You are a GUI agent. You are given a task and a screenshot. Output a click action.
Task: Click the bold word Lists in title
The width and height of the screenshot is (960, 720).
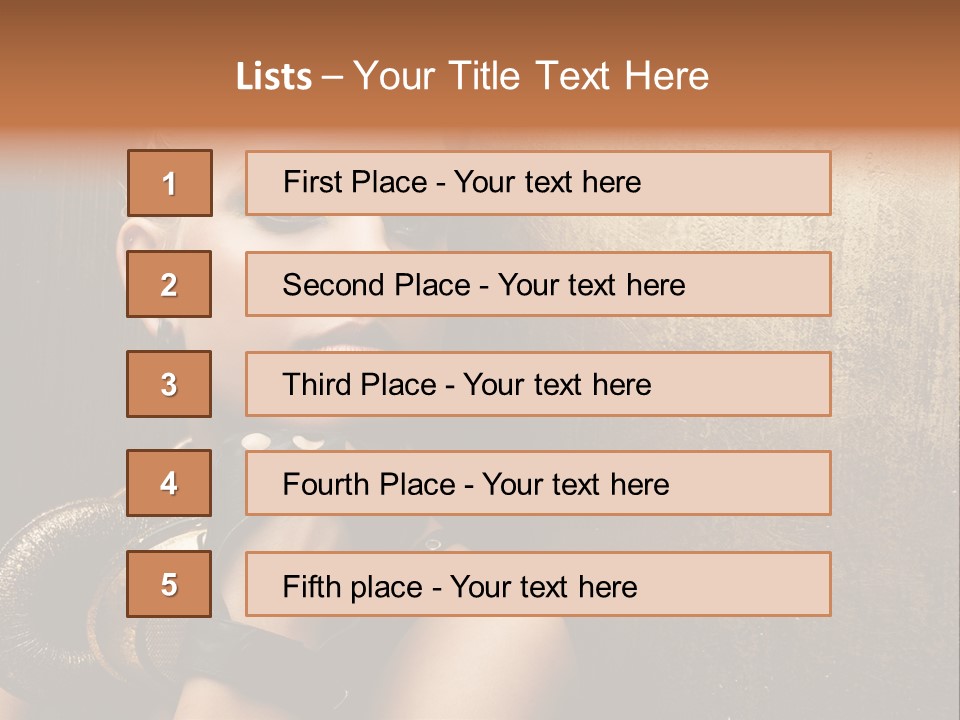[274, 77]
